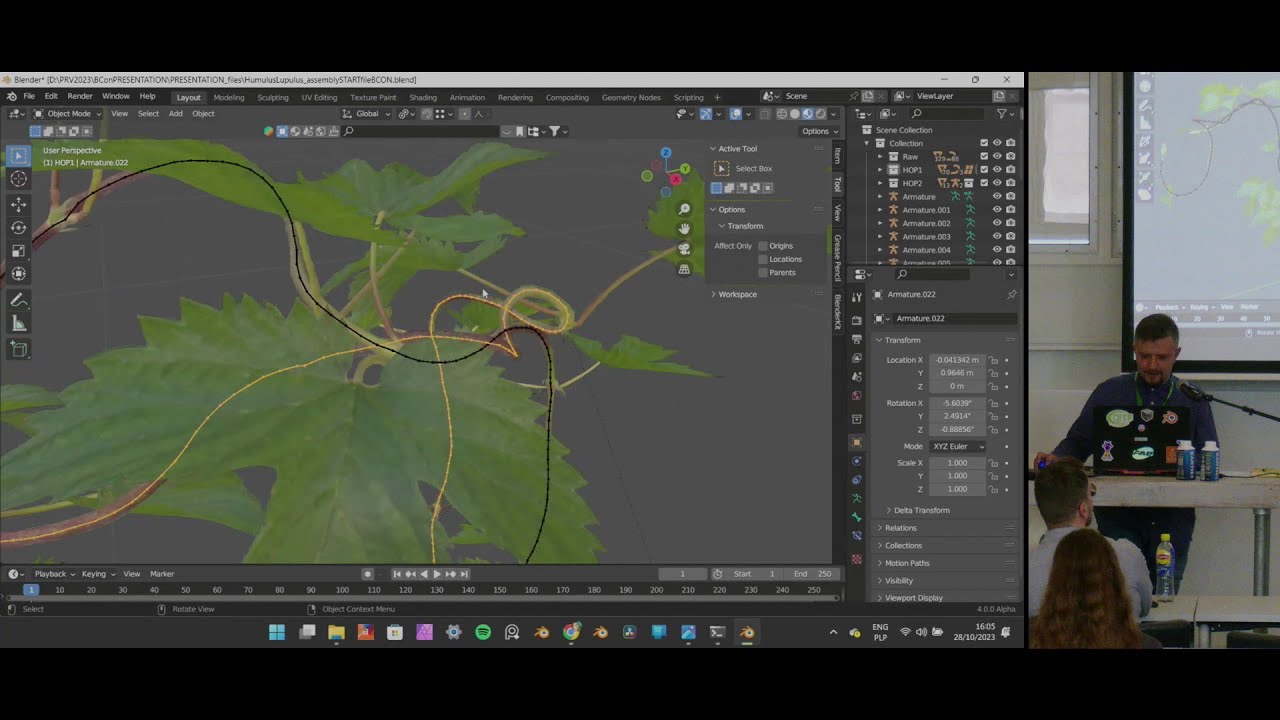Expand the Relations panel

[900, 528]
